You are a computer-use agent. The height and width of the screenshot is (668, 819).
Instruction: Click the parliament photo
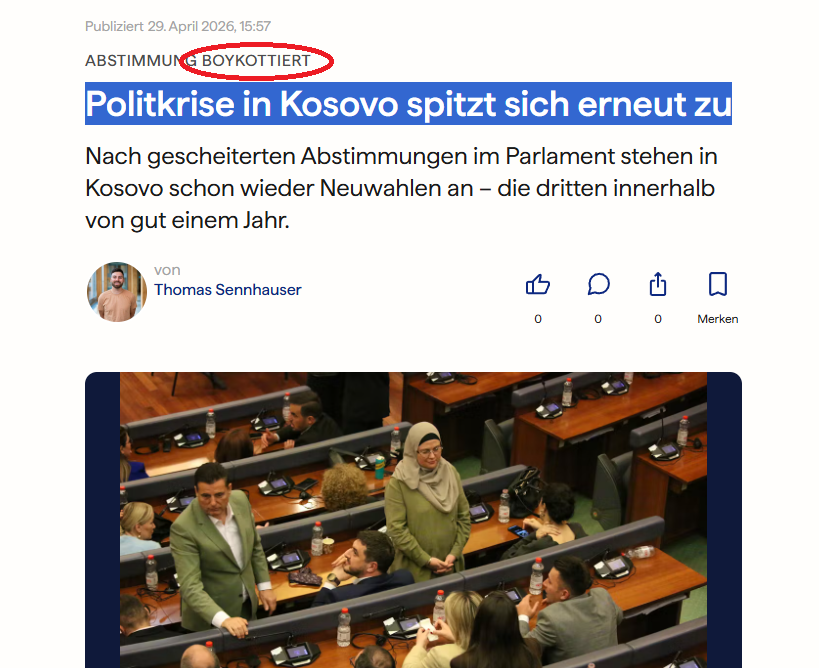[413, 520]
